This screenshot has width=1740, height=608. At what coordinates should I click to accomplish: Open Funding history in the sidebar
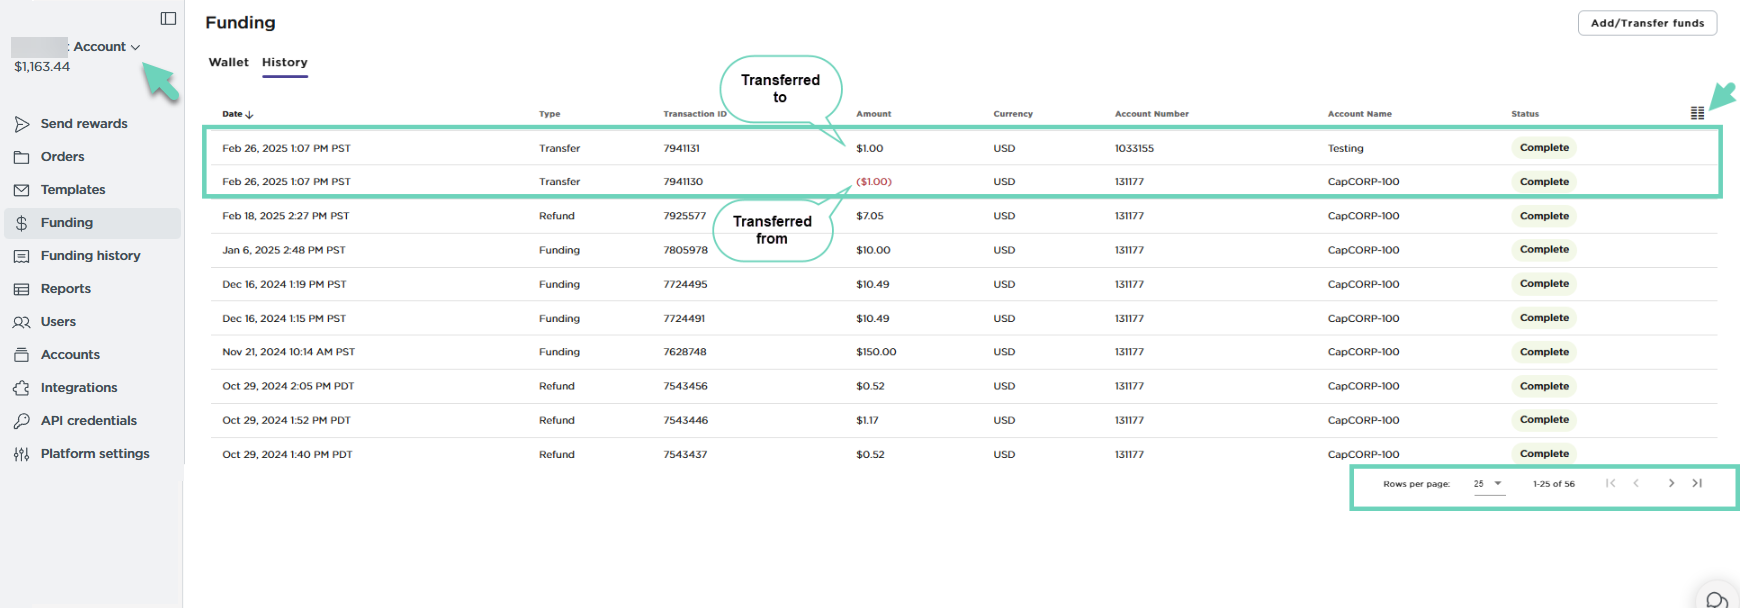[x=90, y=256]
